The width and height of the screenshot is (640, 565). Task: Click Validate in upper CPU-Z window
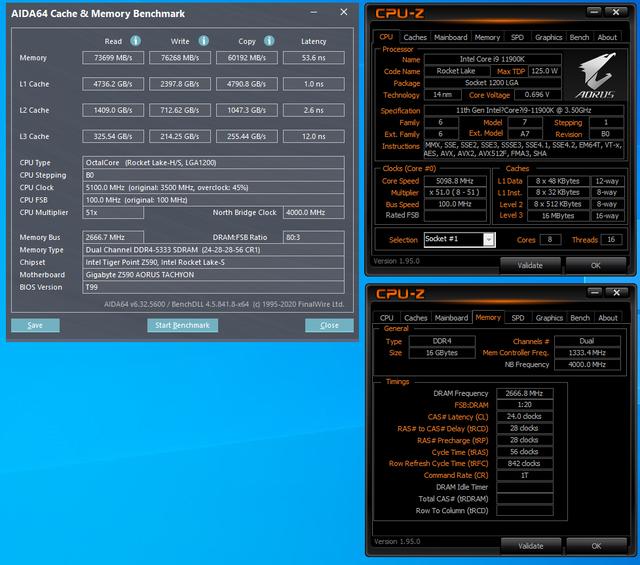529,266
